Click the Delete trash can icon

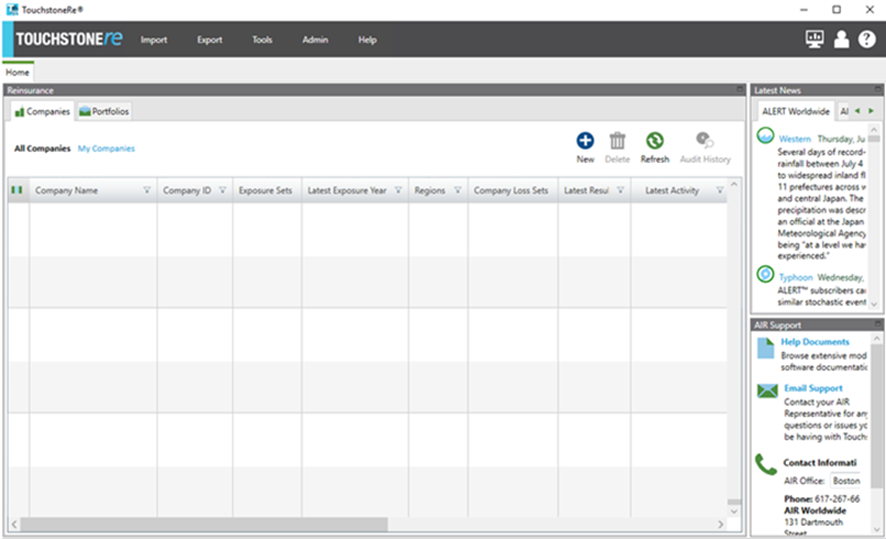coord(618,141)
